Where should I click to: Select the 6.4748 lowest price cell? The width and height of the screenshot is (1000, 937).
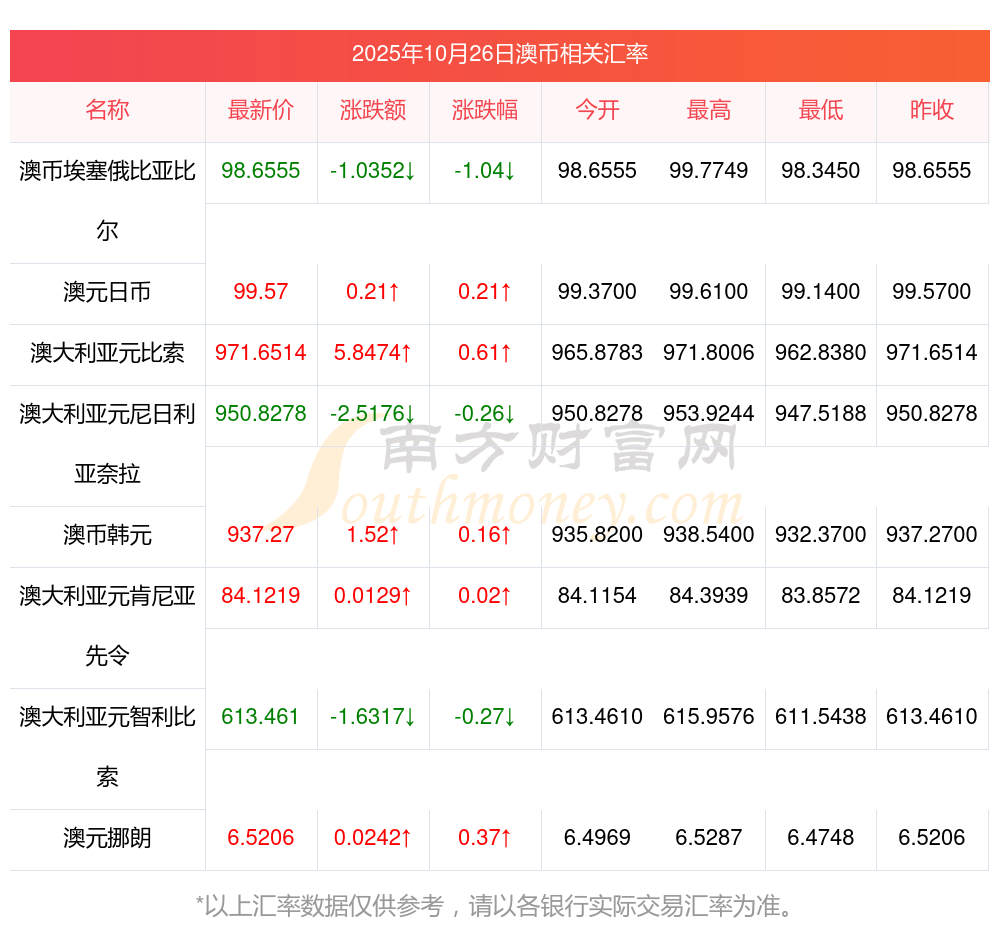(x=821, y=838)
